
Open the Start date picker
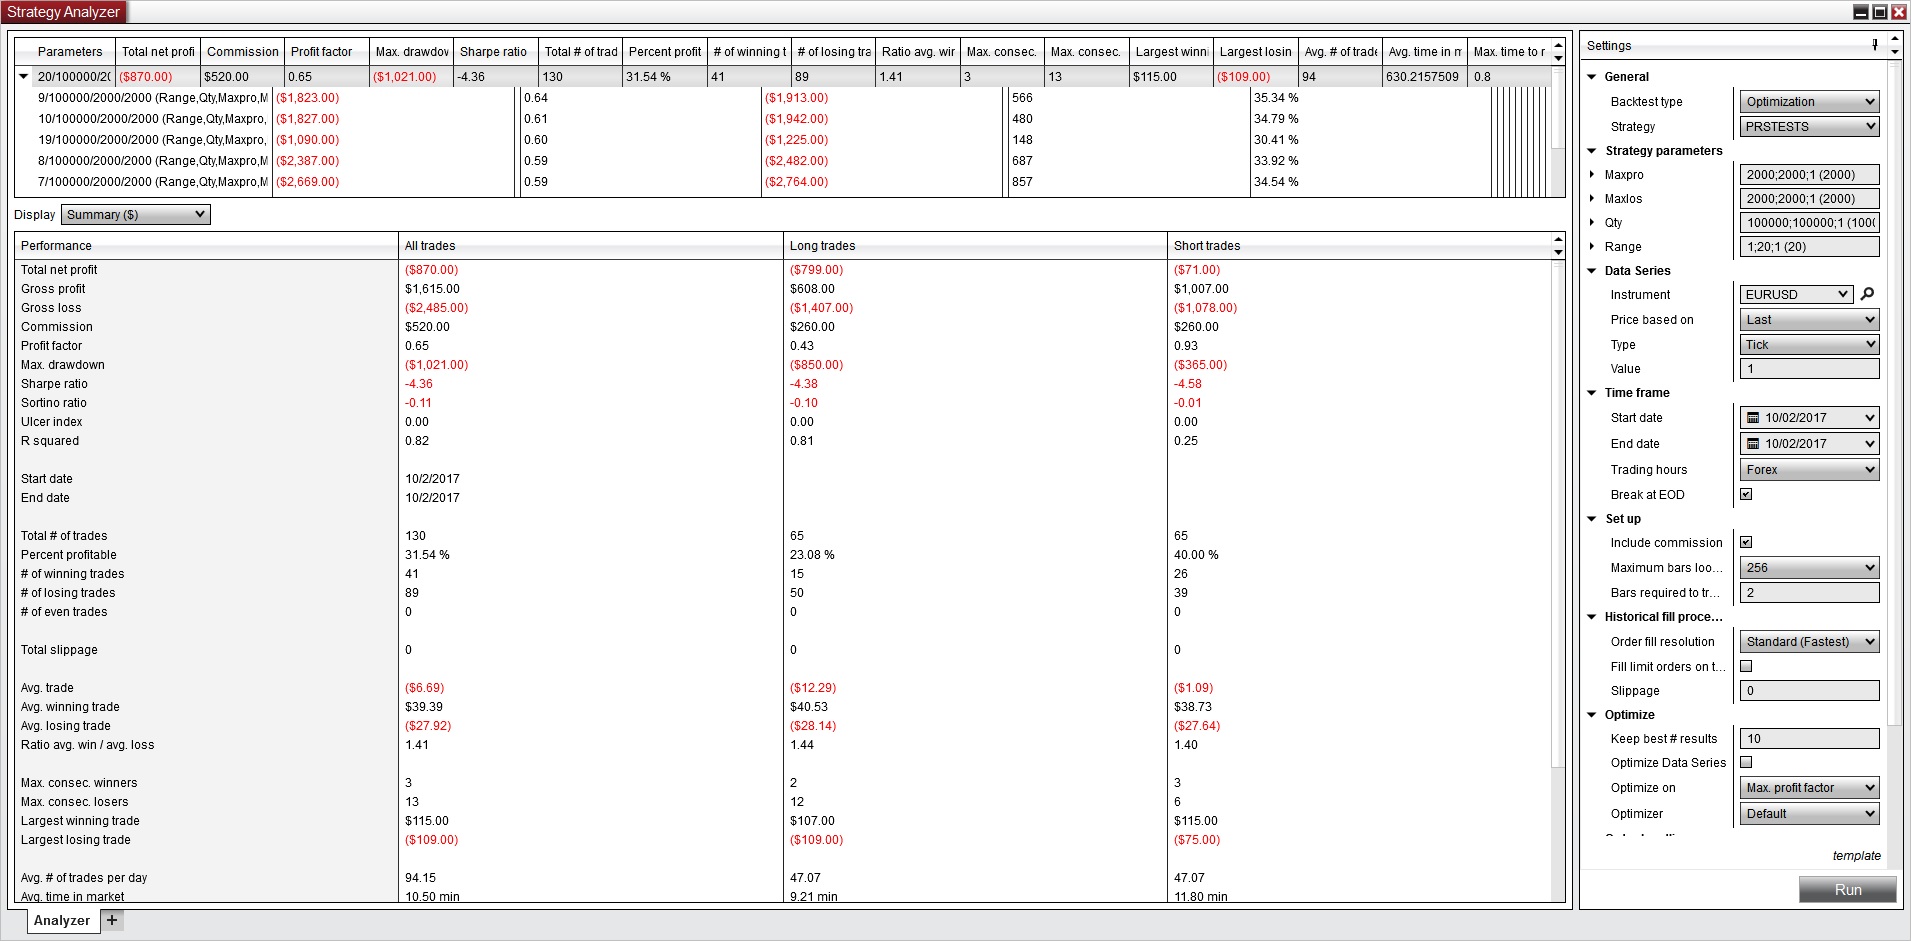1809,418
